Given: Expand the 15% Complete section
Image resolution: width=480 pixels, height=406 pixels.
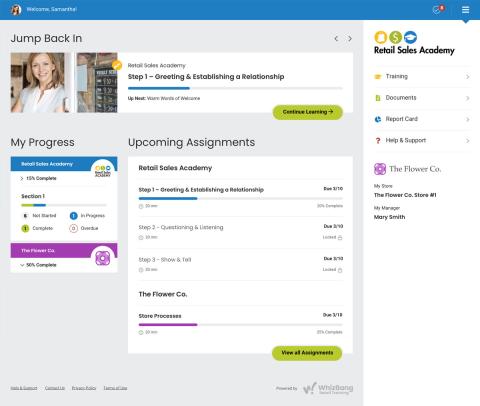Looking at the screenshot, I should coord(22,179).
